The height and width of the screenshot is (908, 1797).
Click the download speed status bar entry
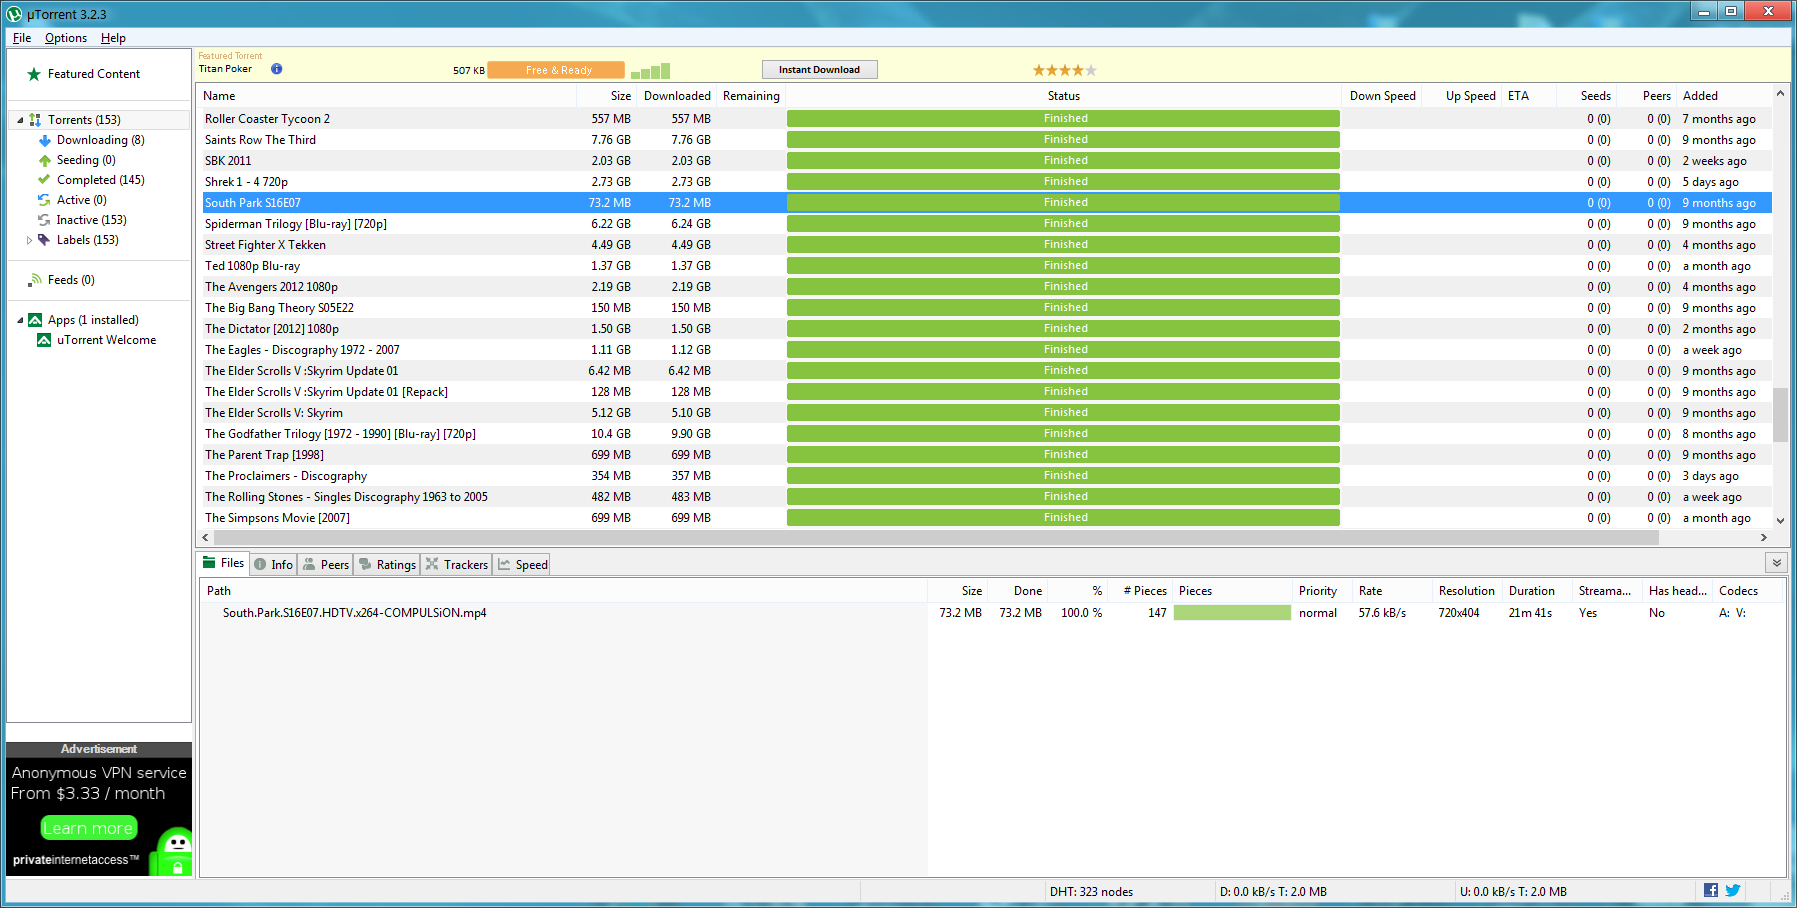(1273, 892)
